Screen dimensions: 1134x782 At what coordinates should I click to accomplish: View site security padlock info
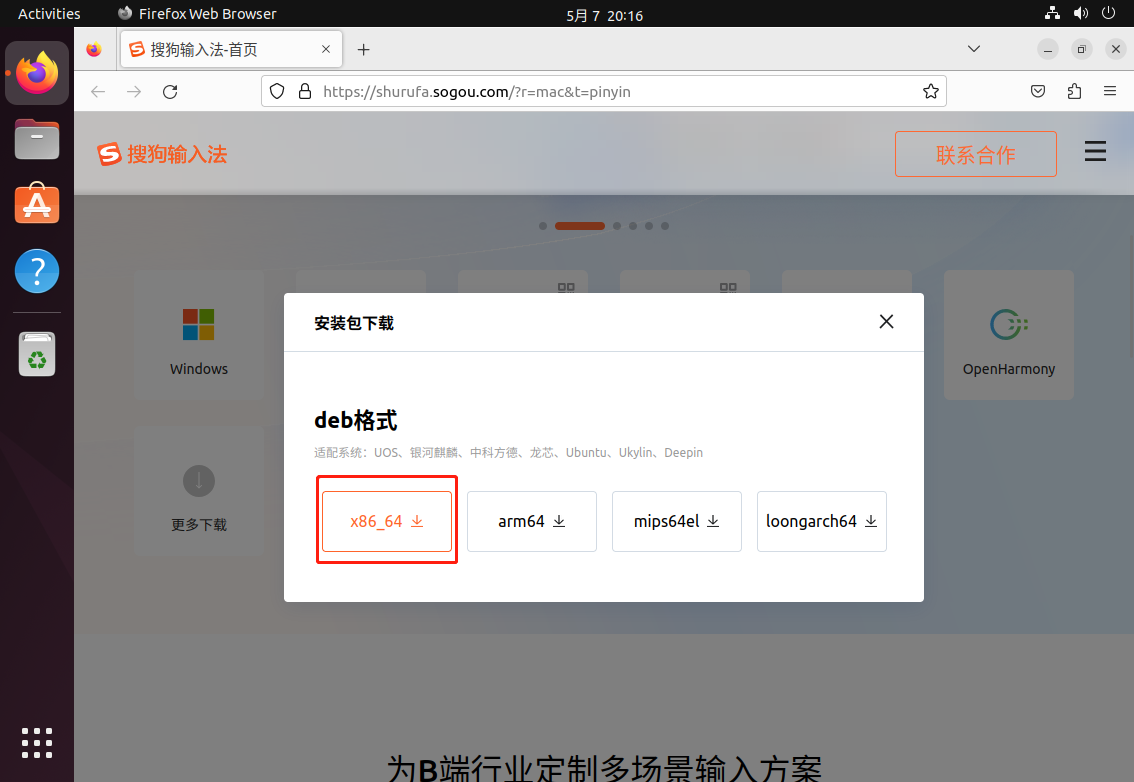click(305, 91)
